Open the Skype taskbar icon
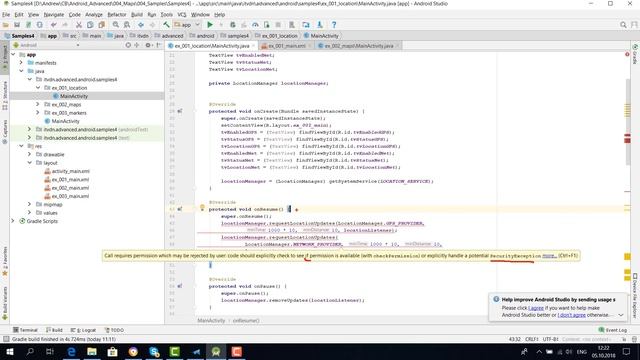The image size is (640, 360). [x=154, y=351]
